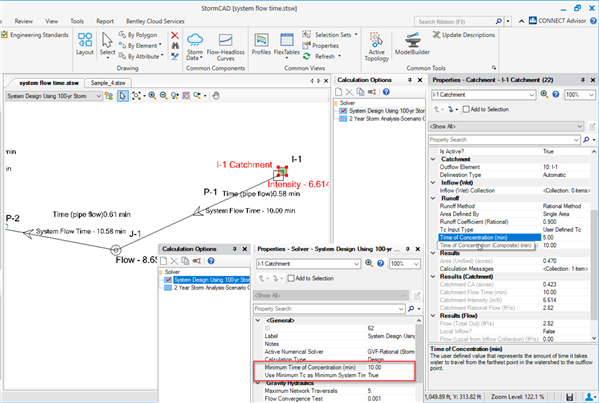Open Selection Sets
The image size is (599, 403).
(330, 35)
